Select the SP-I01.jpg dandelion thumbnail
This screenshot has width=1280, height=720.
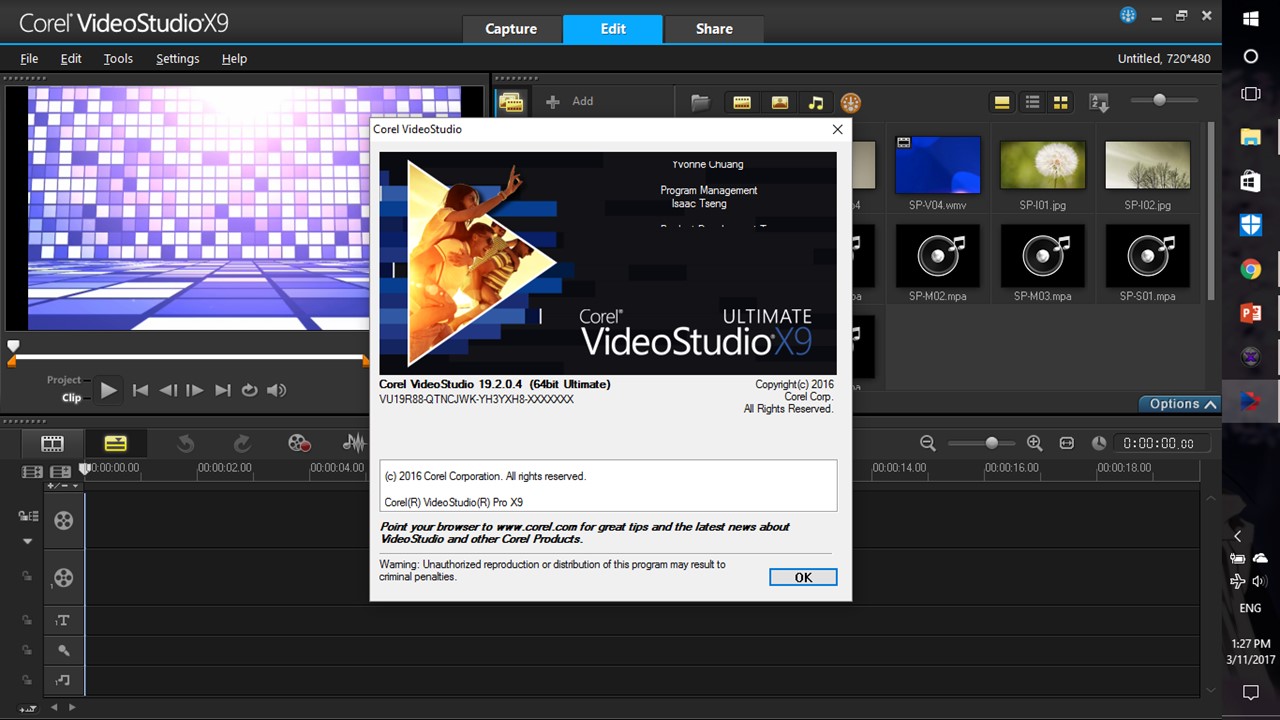coord(1042,165)
